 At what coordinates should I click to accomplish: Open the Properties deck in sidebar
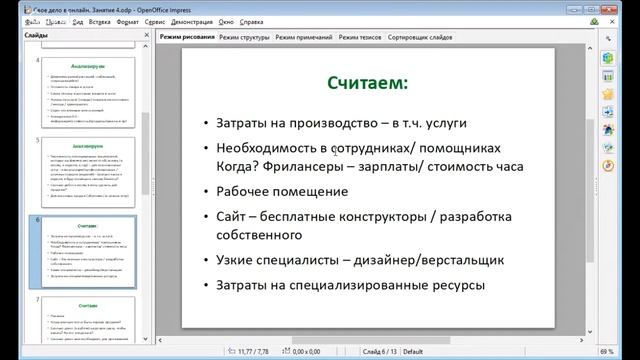click(x=608, y=58)
